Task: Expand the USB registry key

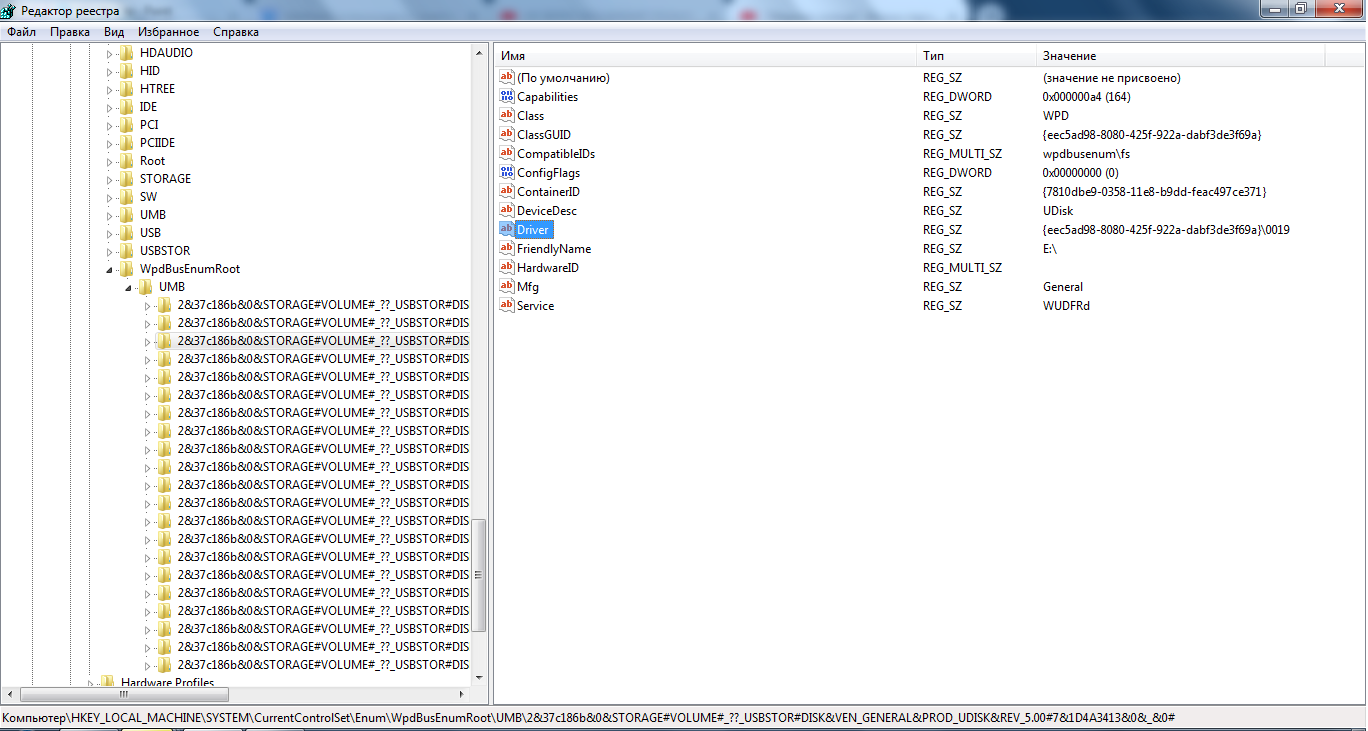Action: [110, 233]
